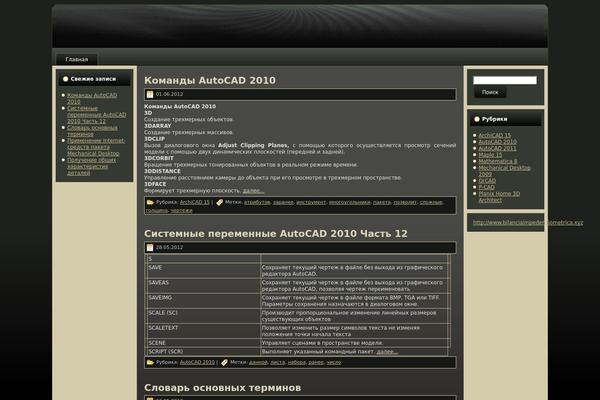Screen dimensions: 600x400
Task: Select the SCALETEXT table cell
Action: [204, 331]
